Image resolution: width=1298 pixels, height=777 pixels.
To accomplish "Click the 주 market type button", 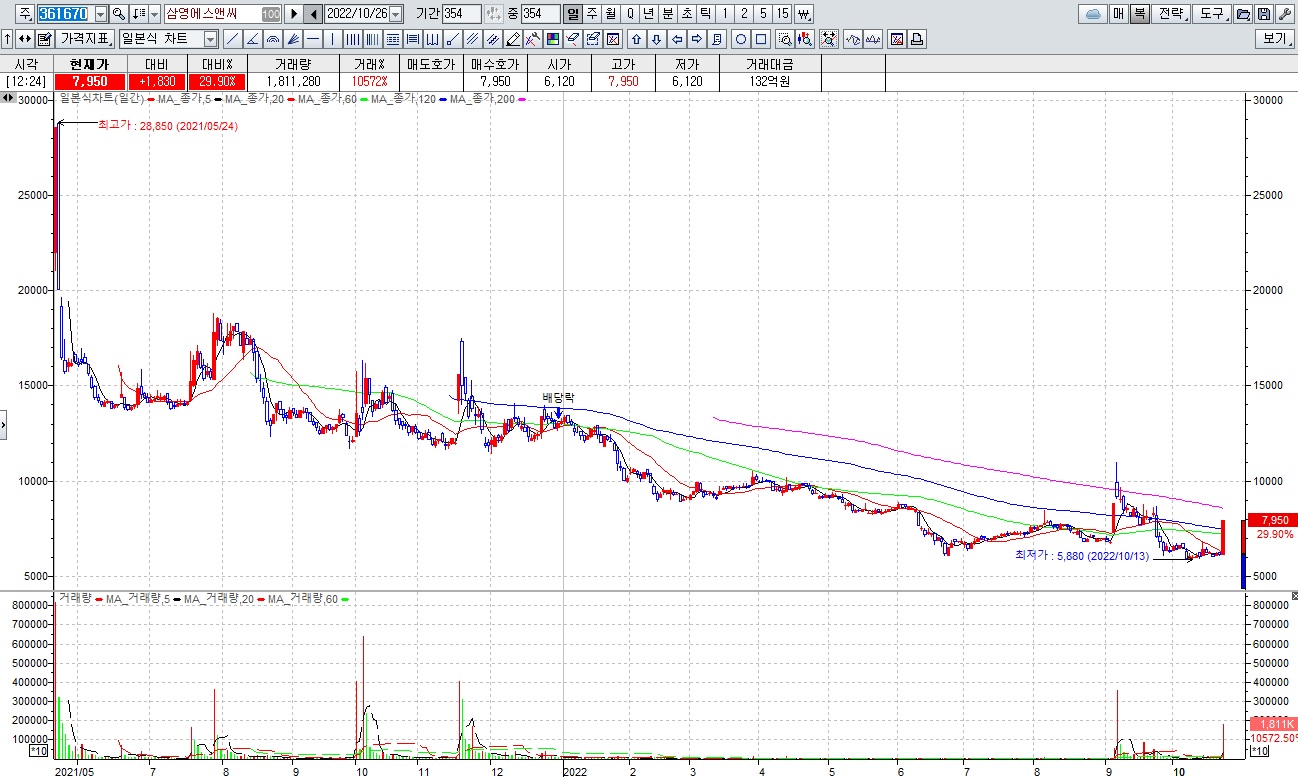I will point(25,14).
